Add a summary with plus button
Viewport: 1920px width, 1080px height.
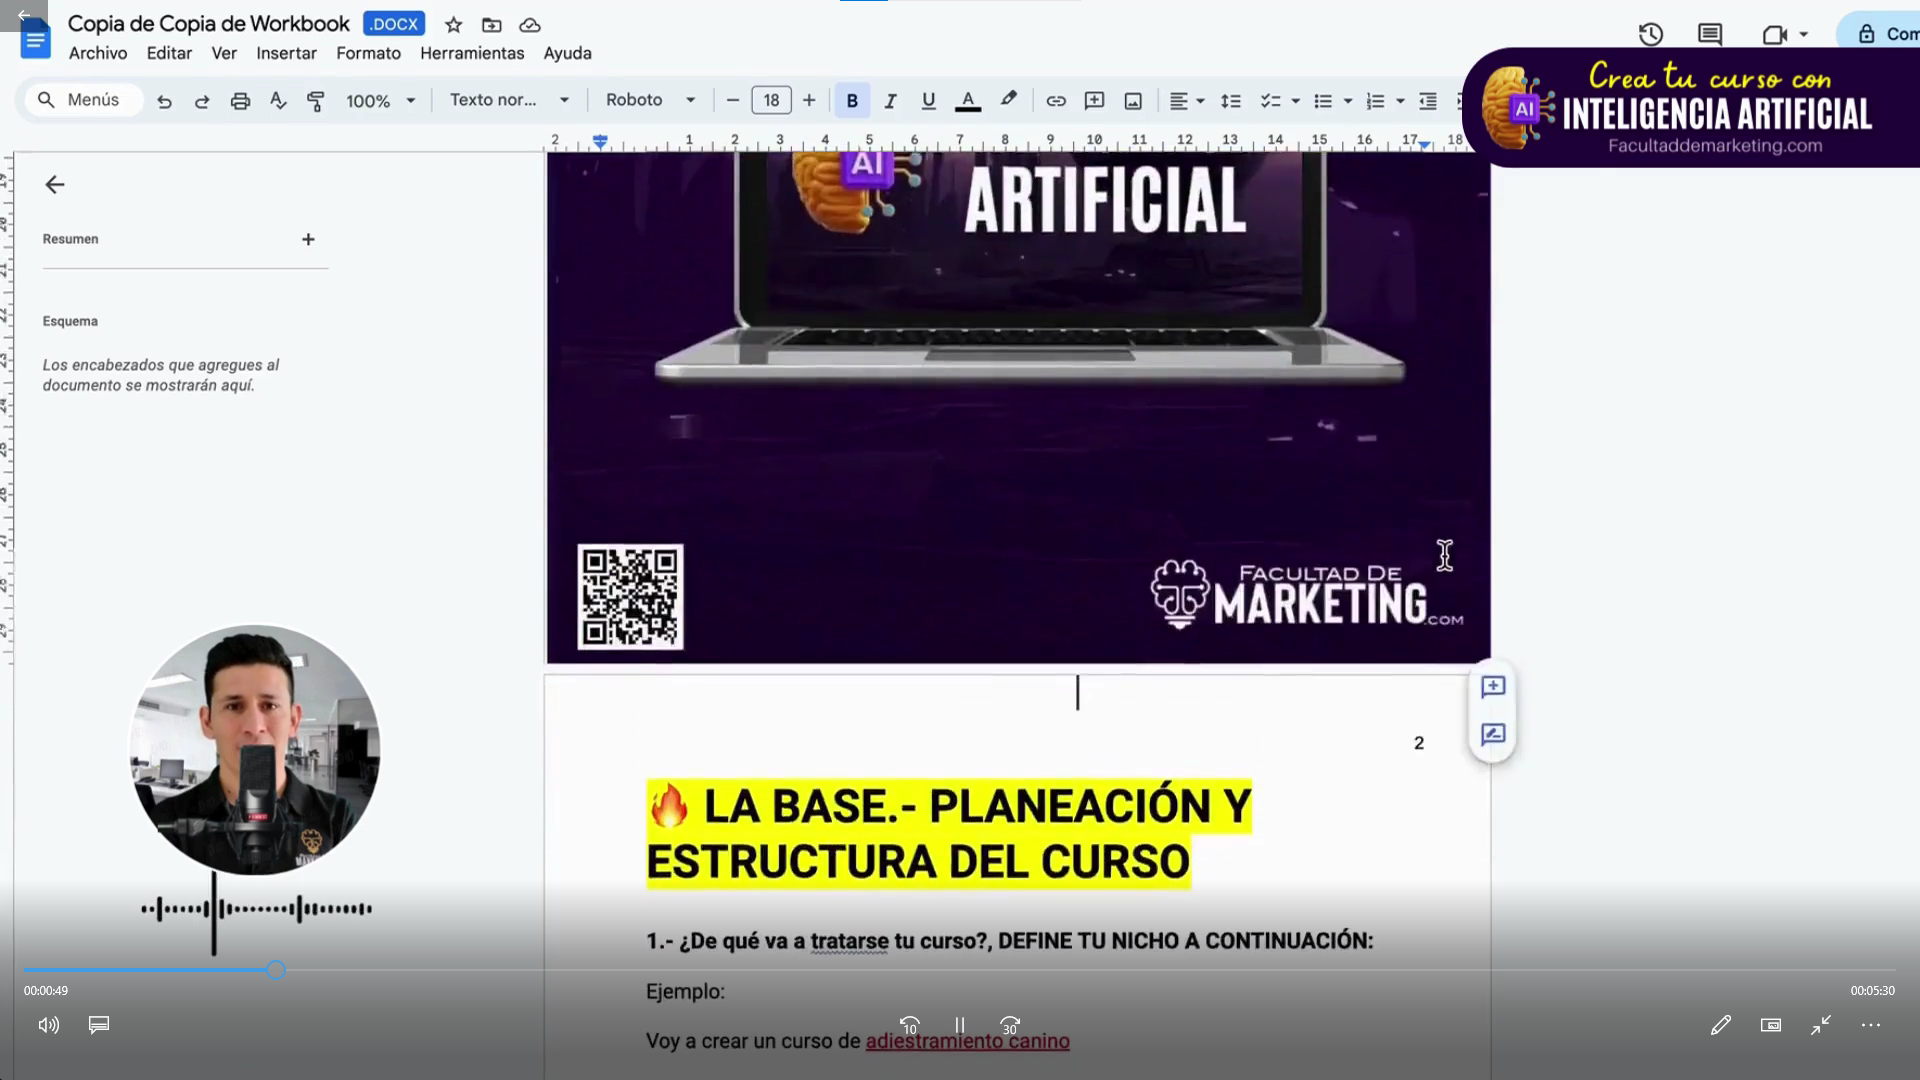click(308, 239)
